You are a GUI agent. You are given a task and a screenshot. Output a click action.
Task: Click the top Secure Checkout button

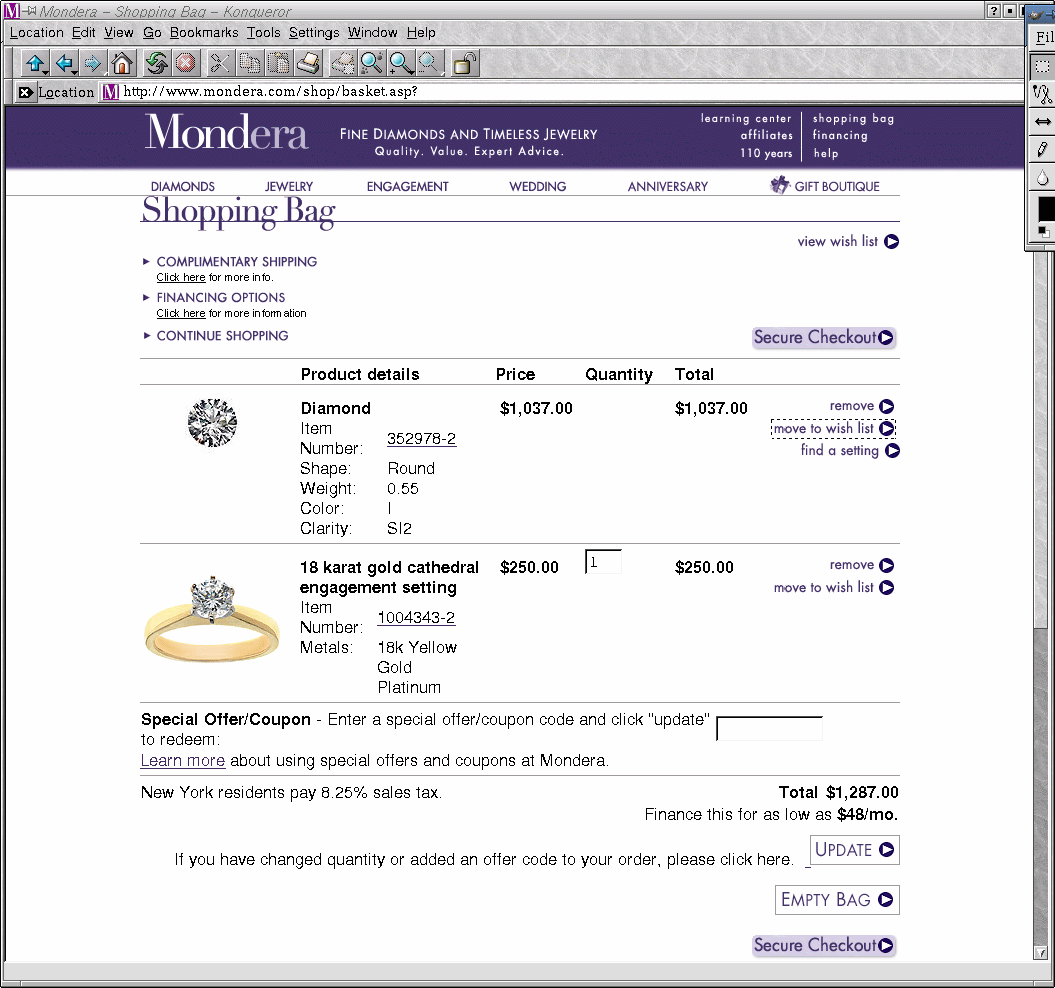click(x=824, y=337)
